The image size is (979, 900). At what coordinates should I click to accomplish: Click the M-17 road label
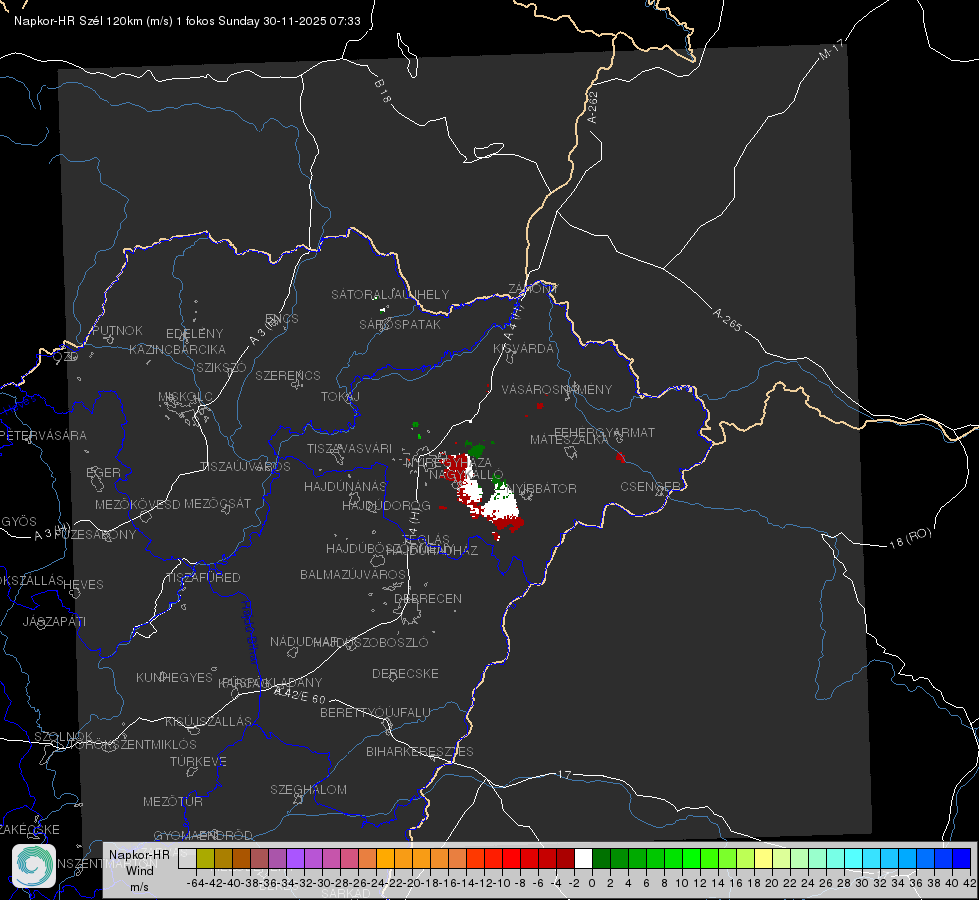831,50
